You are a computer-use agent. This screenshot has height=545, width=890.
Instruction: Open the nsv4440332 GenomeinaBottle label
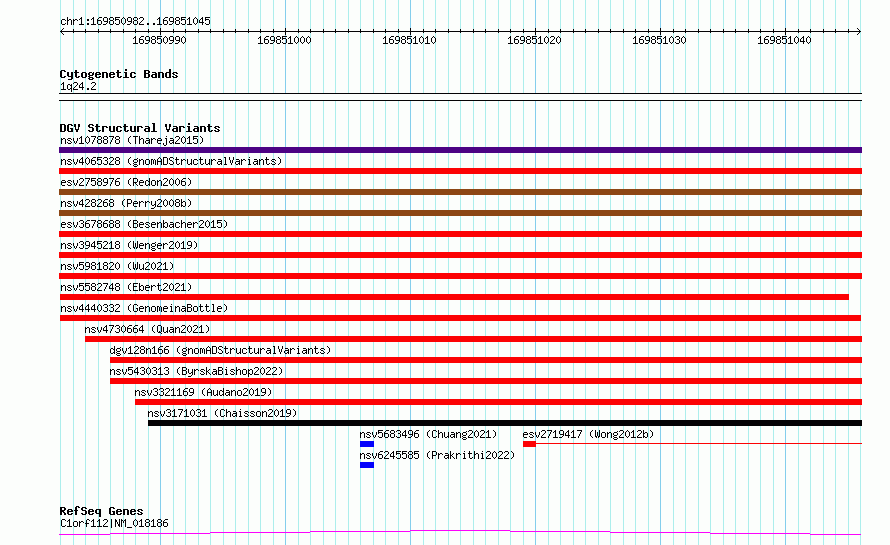pyautogui.click(x=144, y=308)
